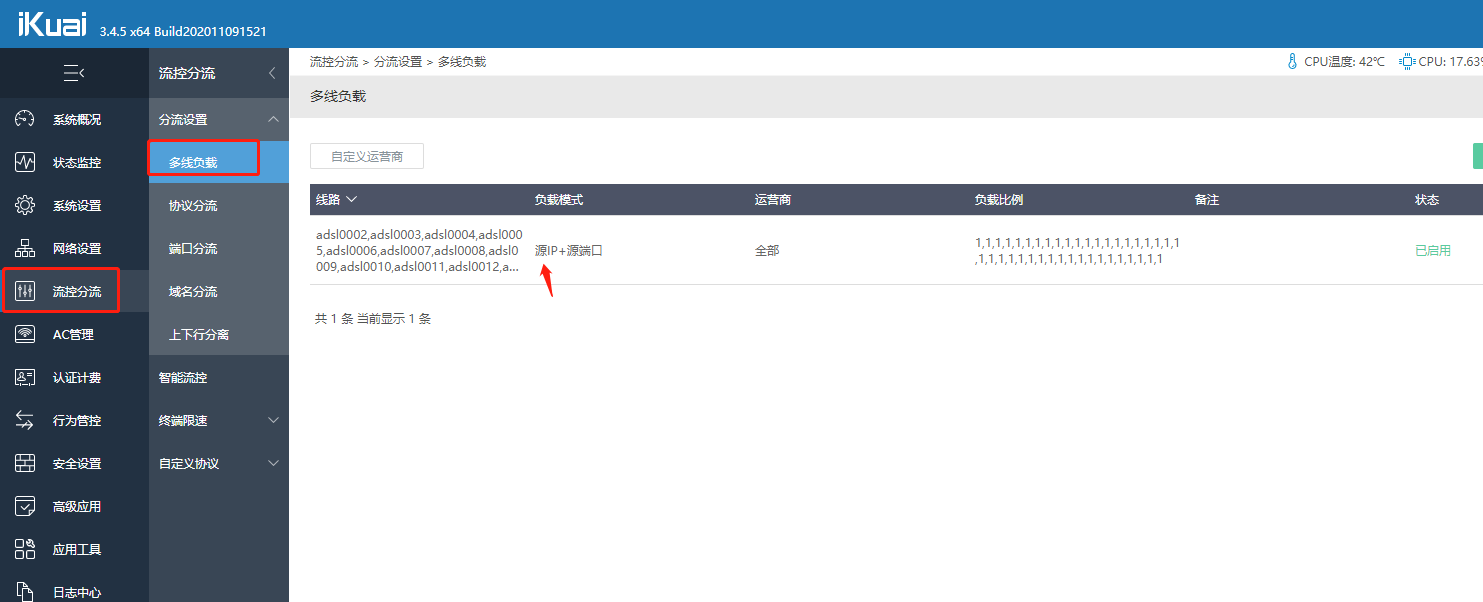Click the 系统设置 gear icon

(25, 205)
